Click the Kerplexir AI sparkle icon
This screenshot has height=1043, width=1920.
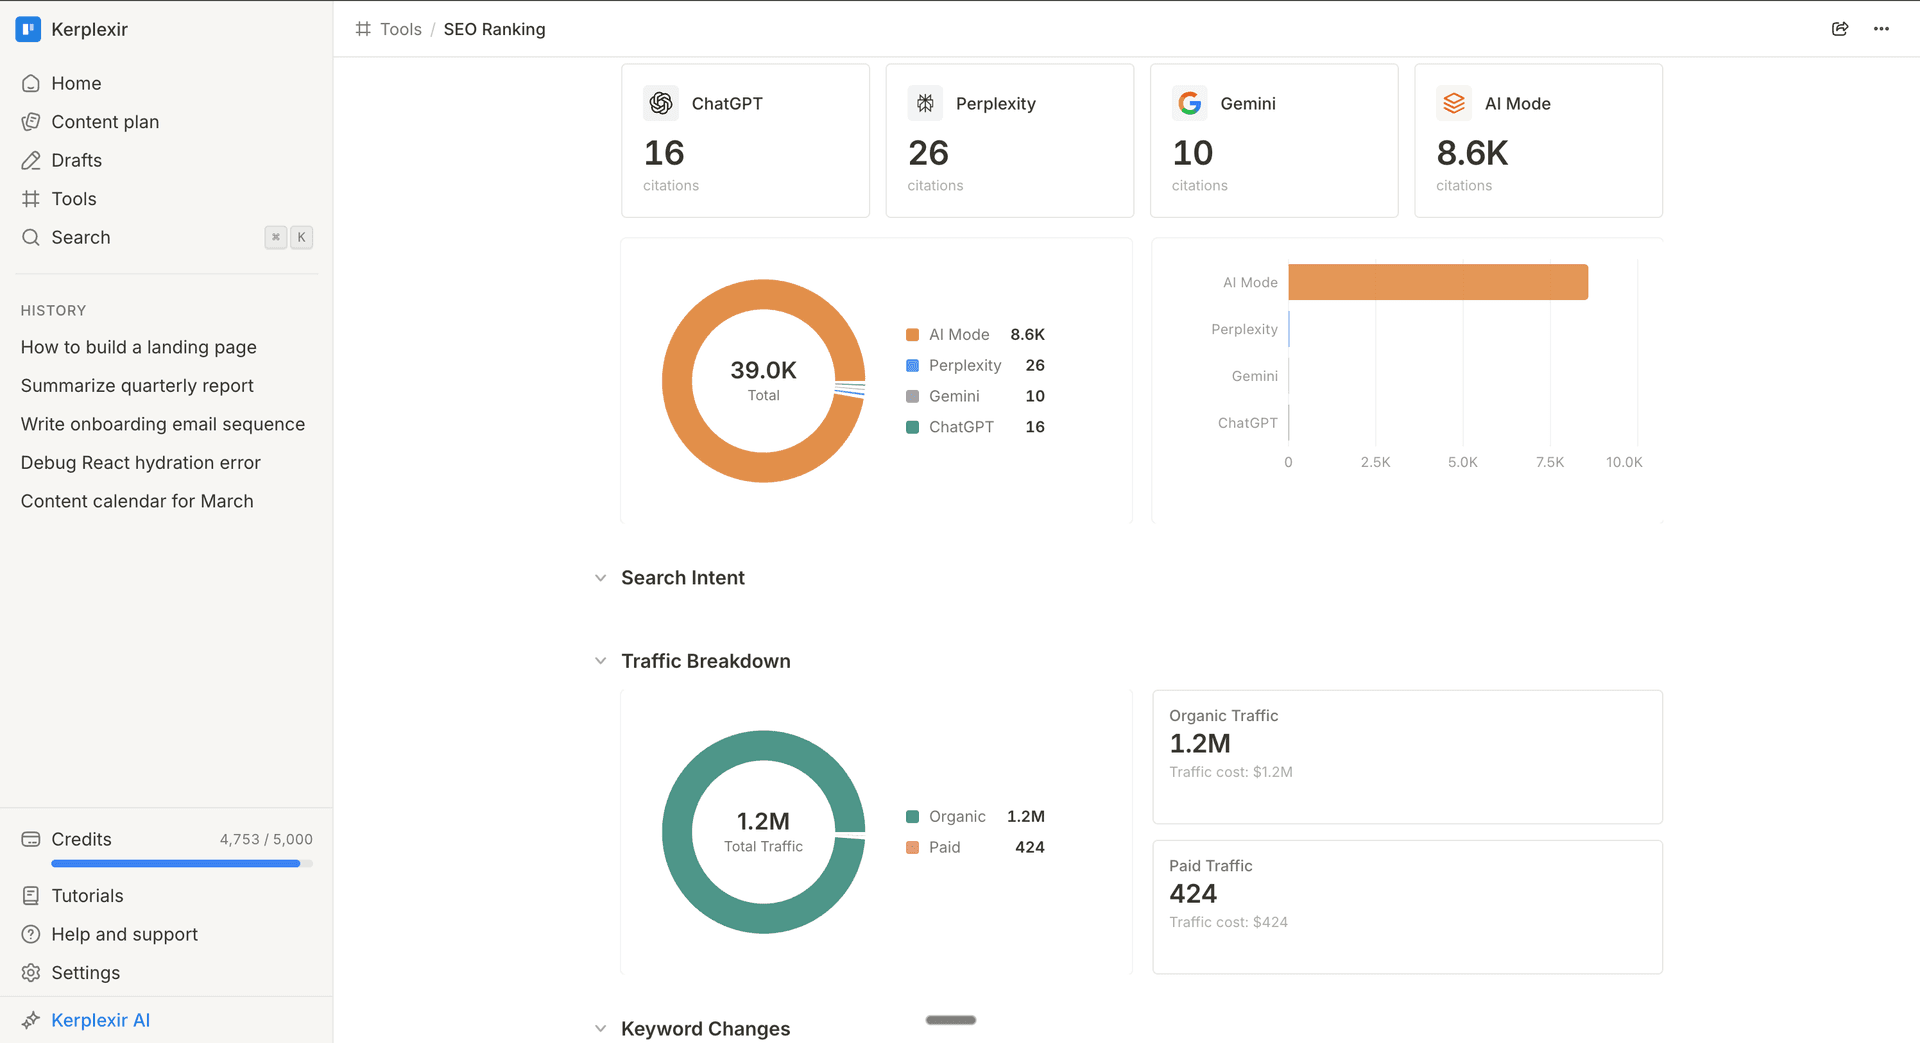(30, 1019)
